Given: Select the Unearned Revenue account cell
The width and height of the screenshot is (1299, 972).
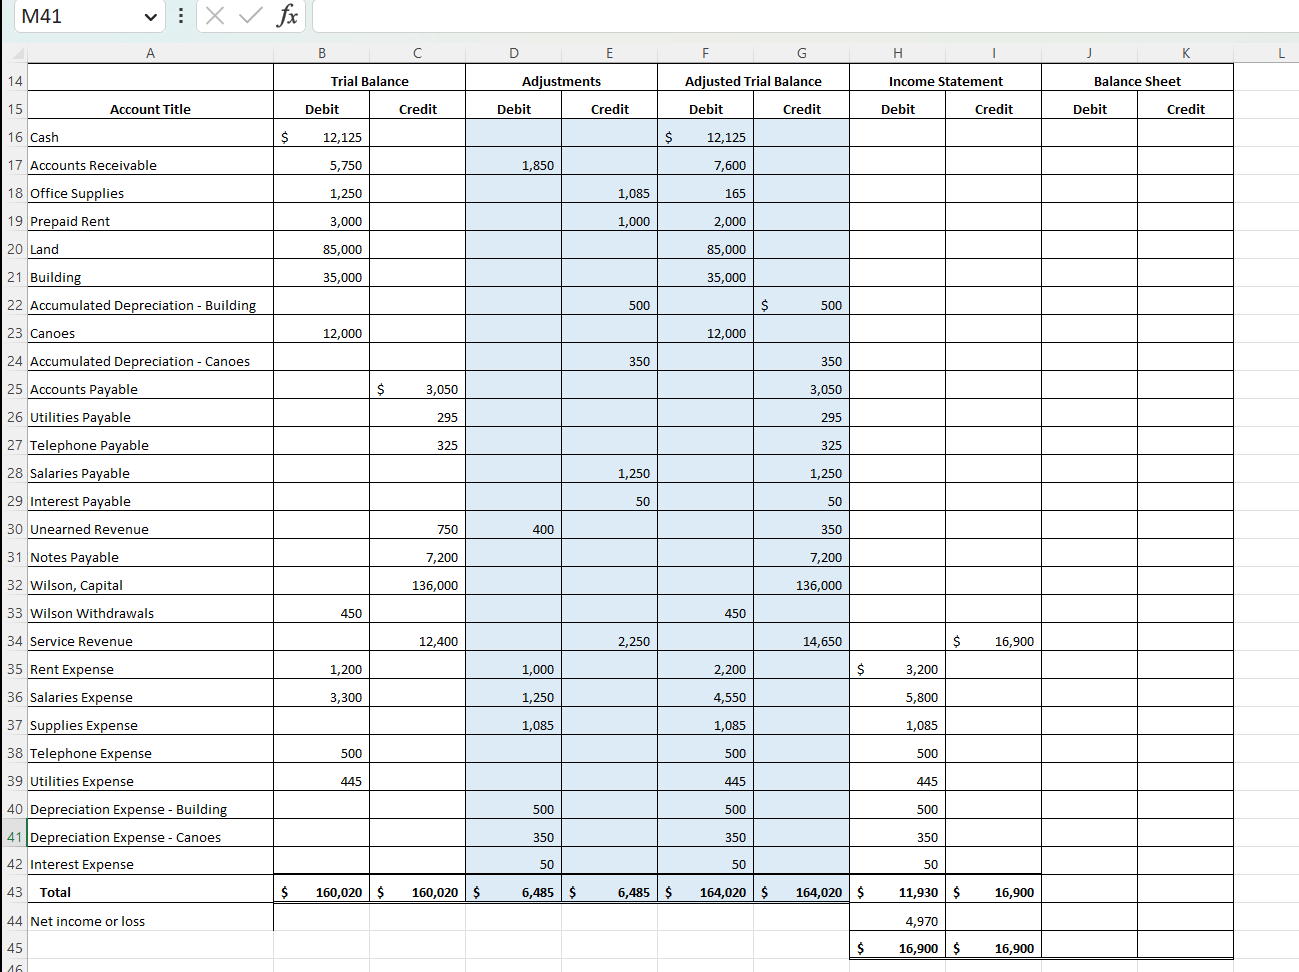Looking at the screenshot, I should pos(150,528).
